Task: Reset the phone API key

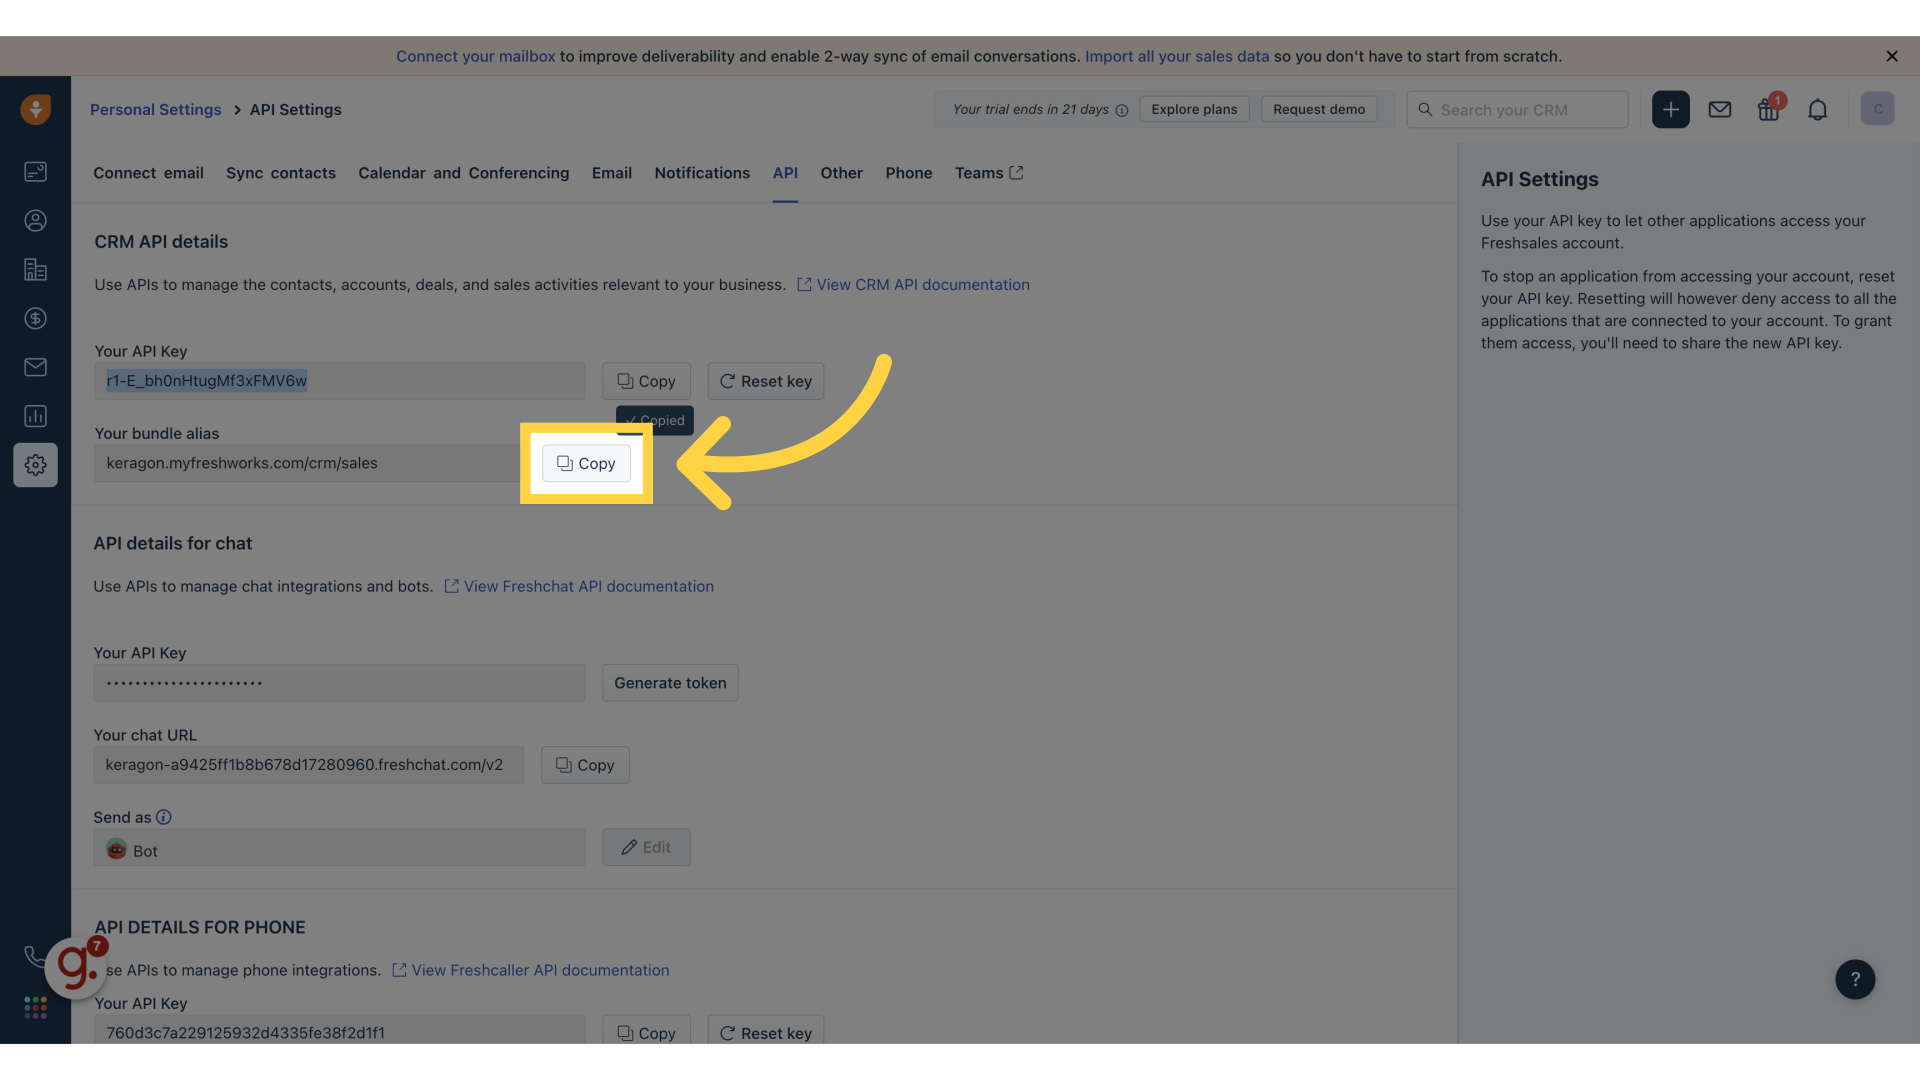Action: pos(765,1032)
